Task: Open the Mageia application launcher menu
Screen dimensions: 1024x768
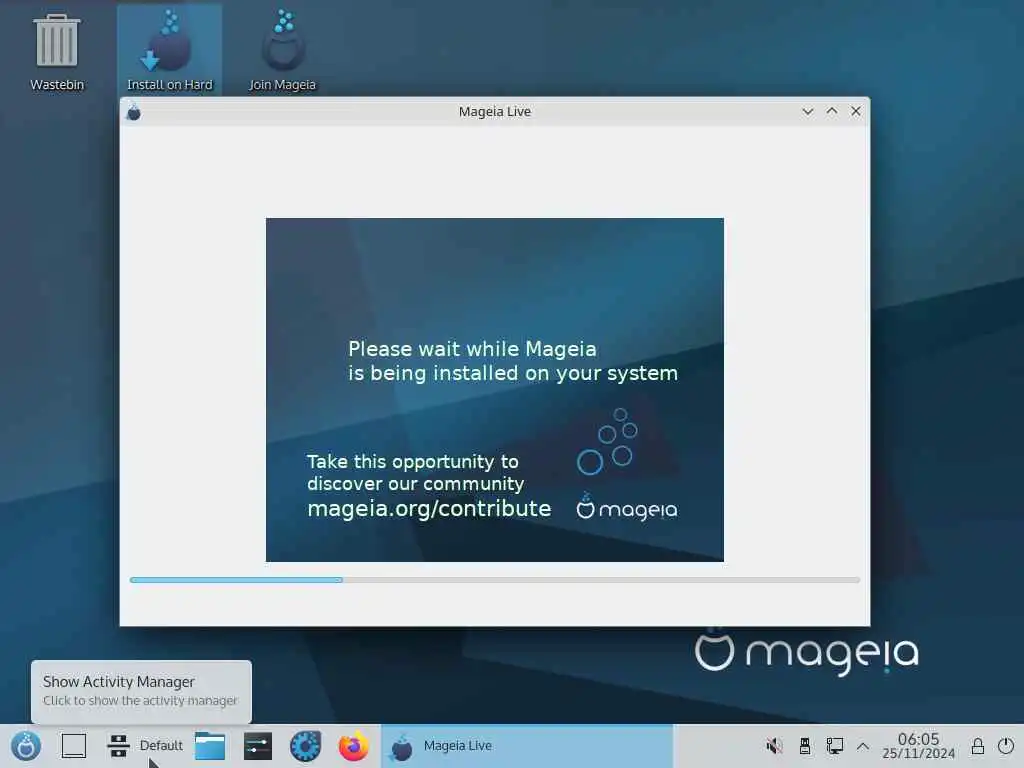Action: pos(26,746)
